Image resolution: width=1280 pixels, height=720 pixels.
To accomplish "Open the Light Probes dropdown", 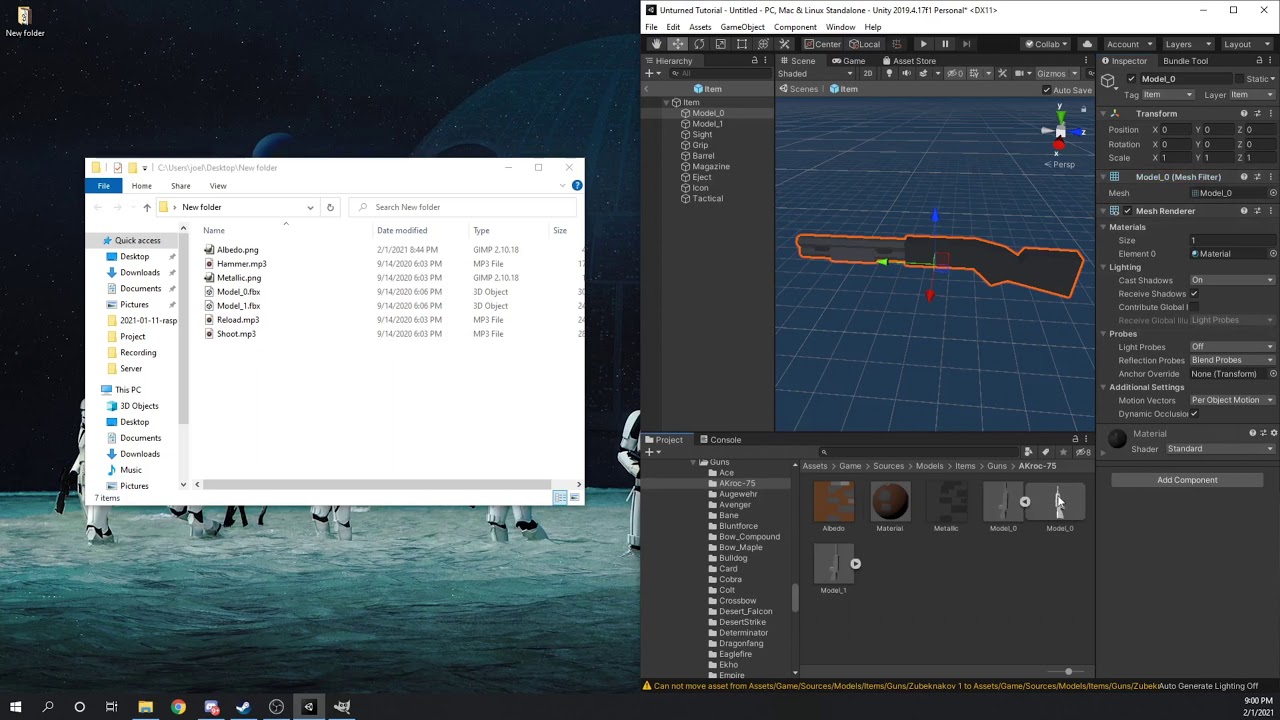I will click(x=1232, y=347).
